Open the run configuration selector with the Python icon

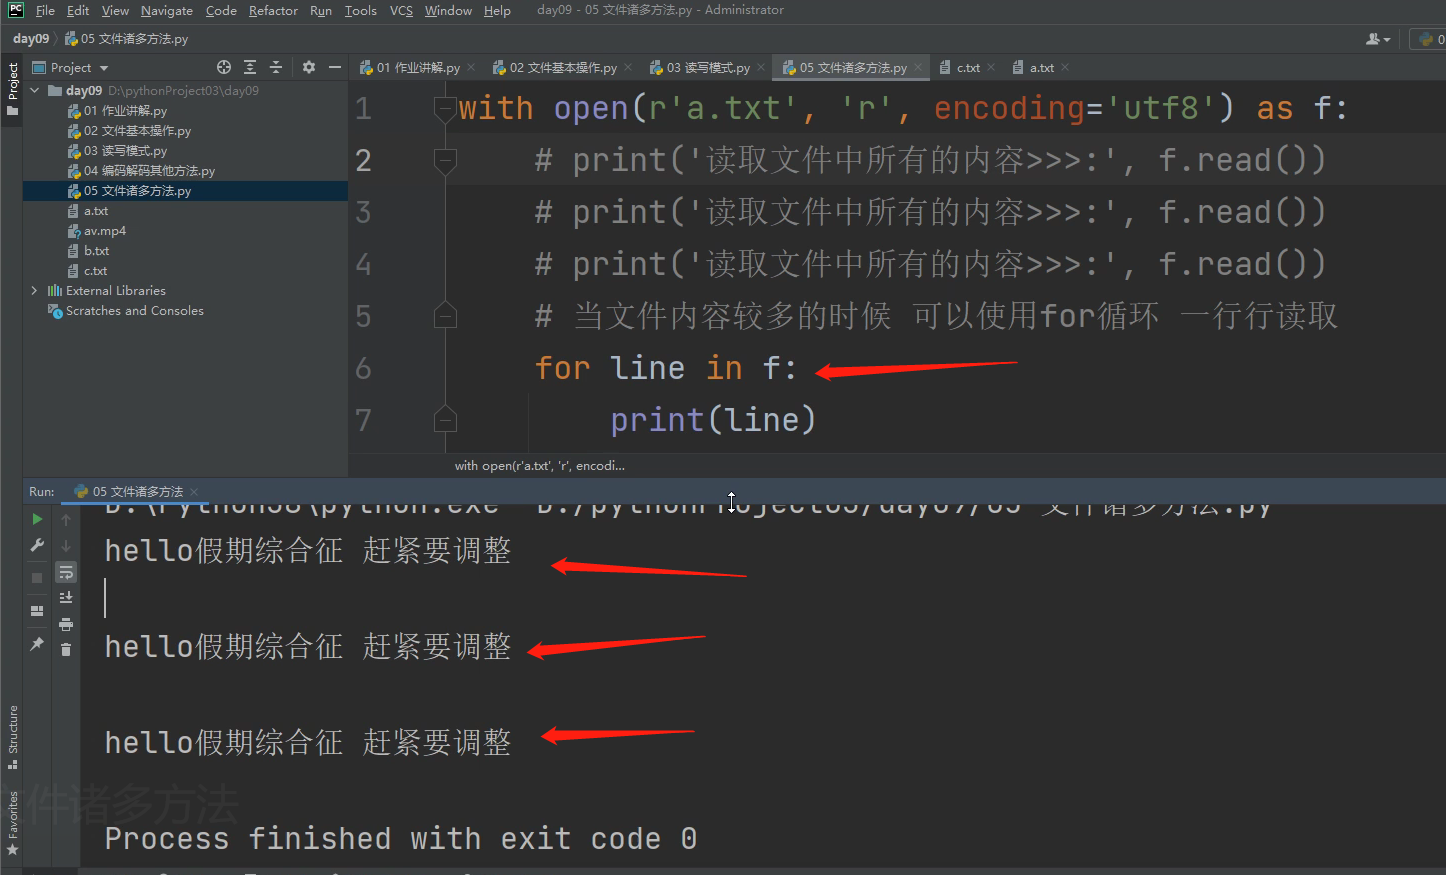1431,39
